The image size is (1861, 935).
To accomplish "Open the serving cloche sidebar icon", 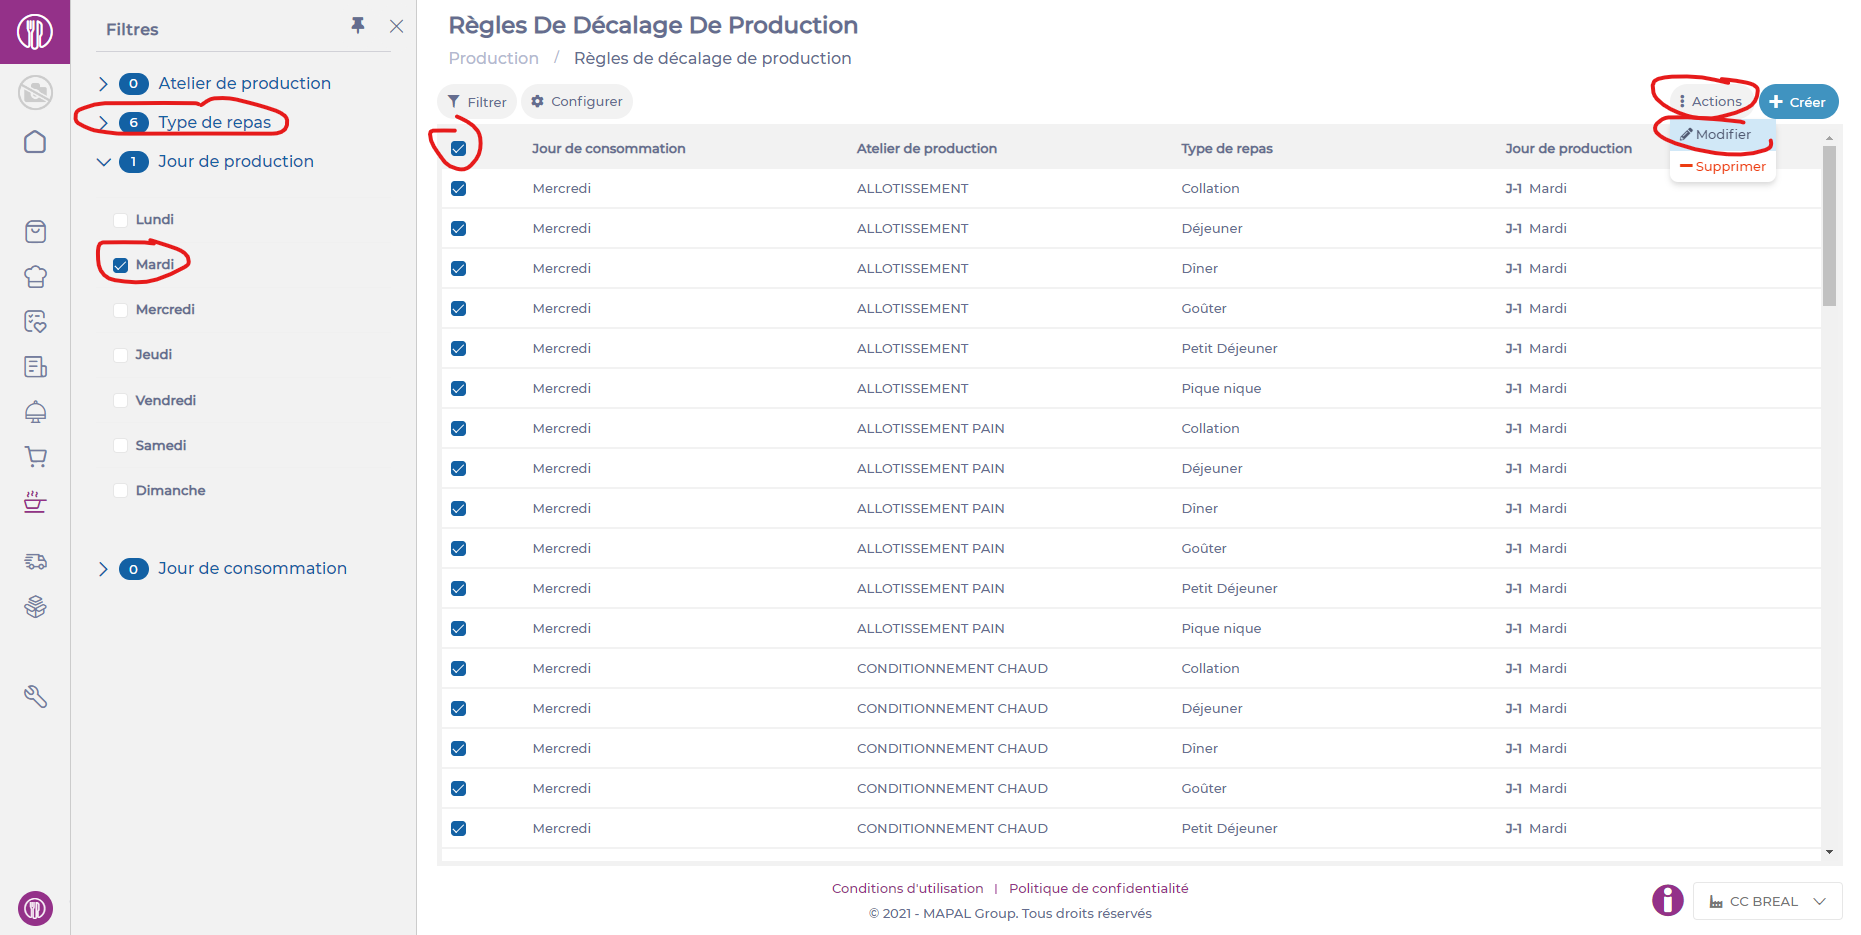I will tap(35, 412).
